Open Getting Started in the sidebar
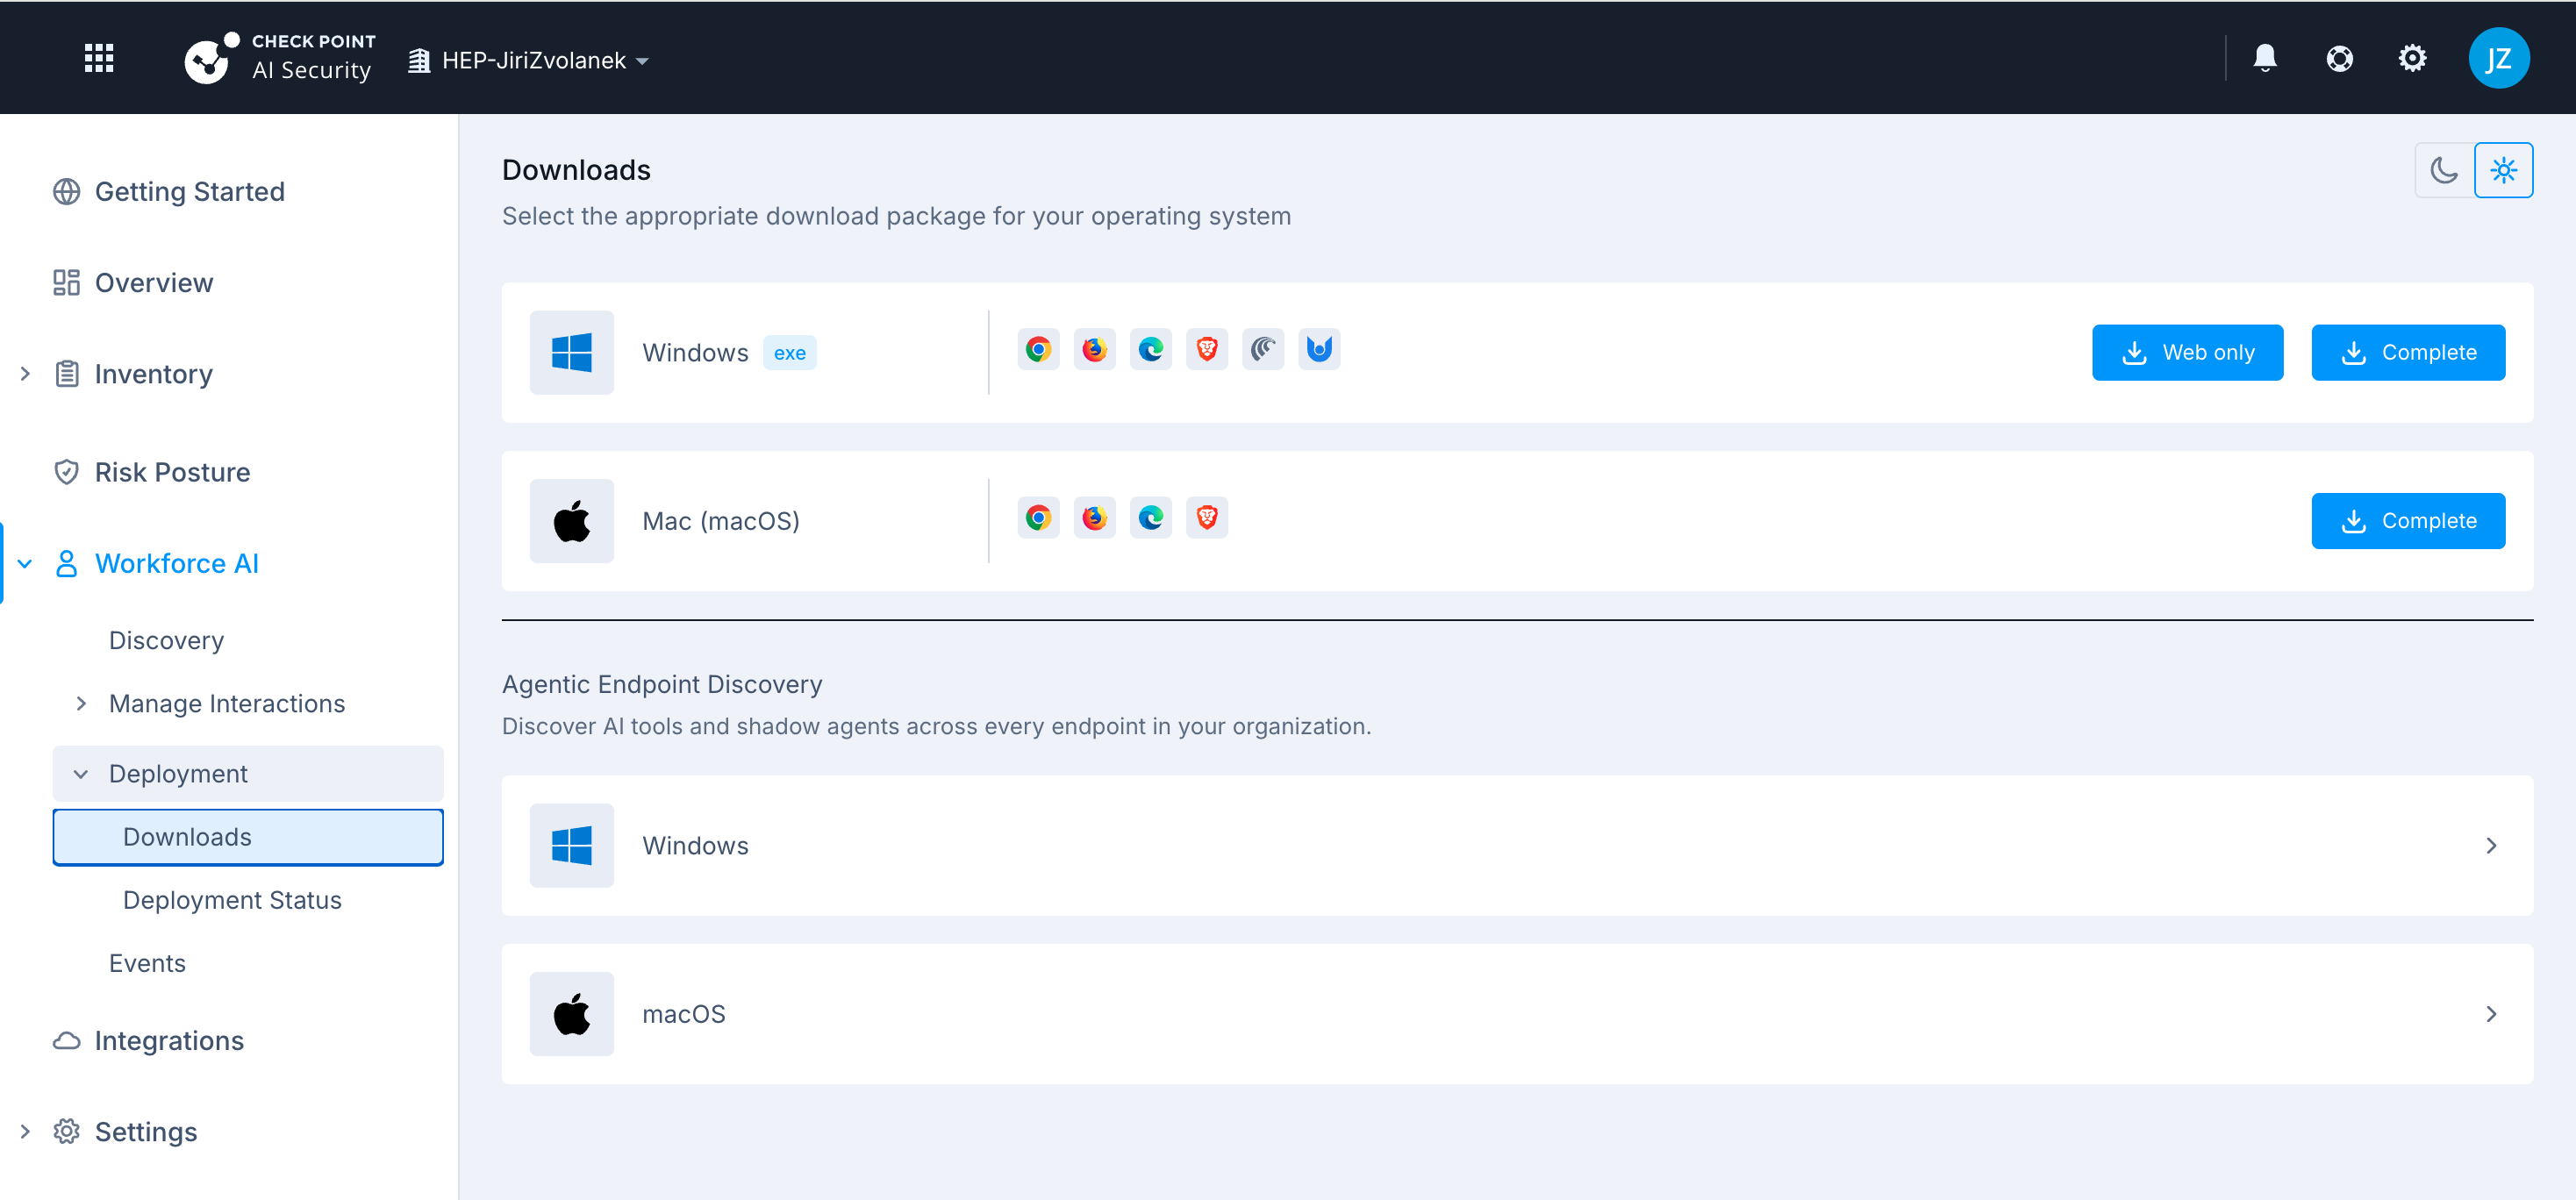 click(190, 192)
